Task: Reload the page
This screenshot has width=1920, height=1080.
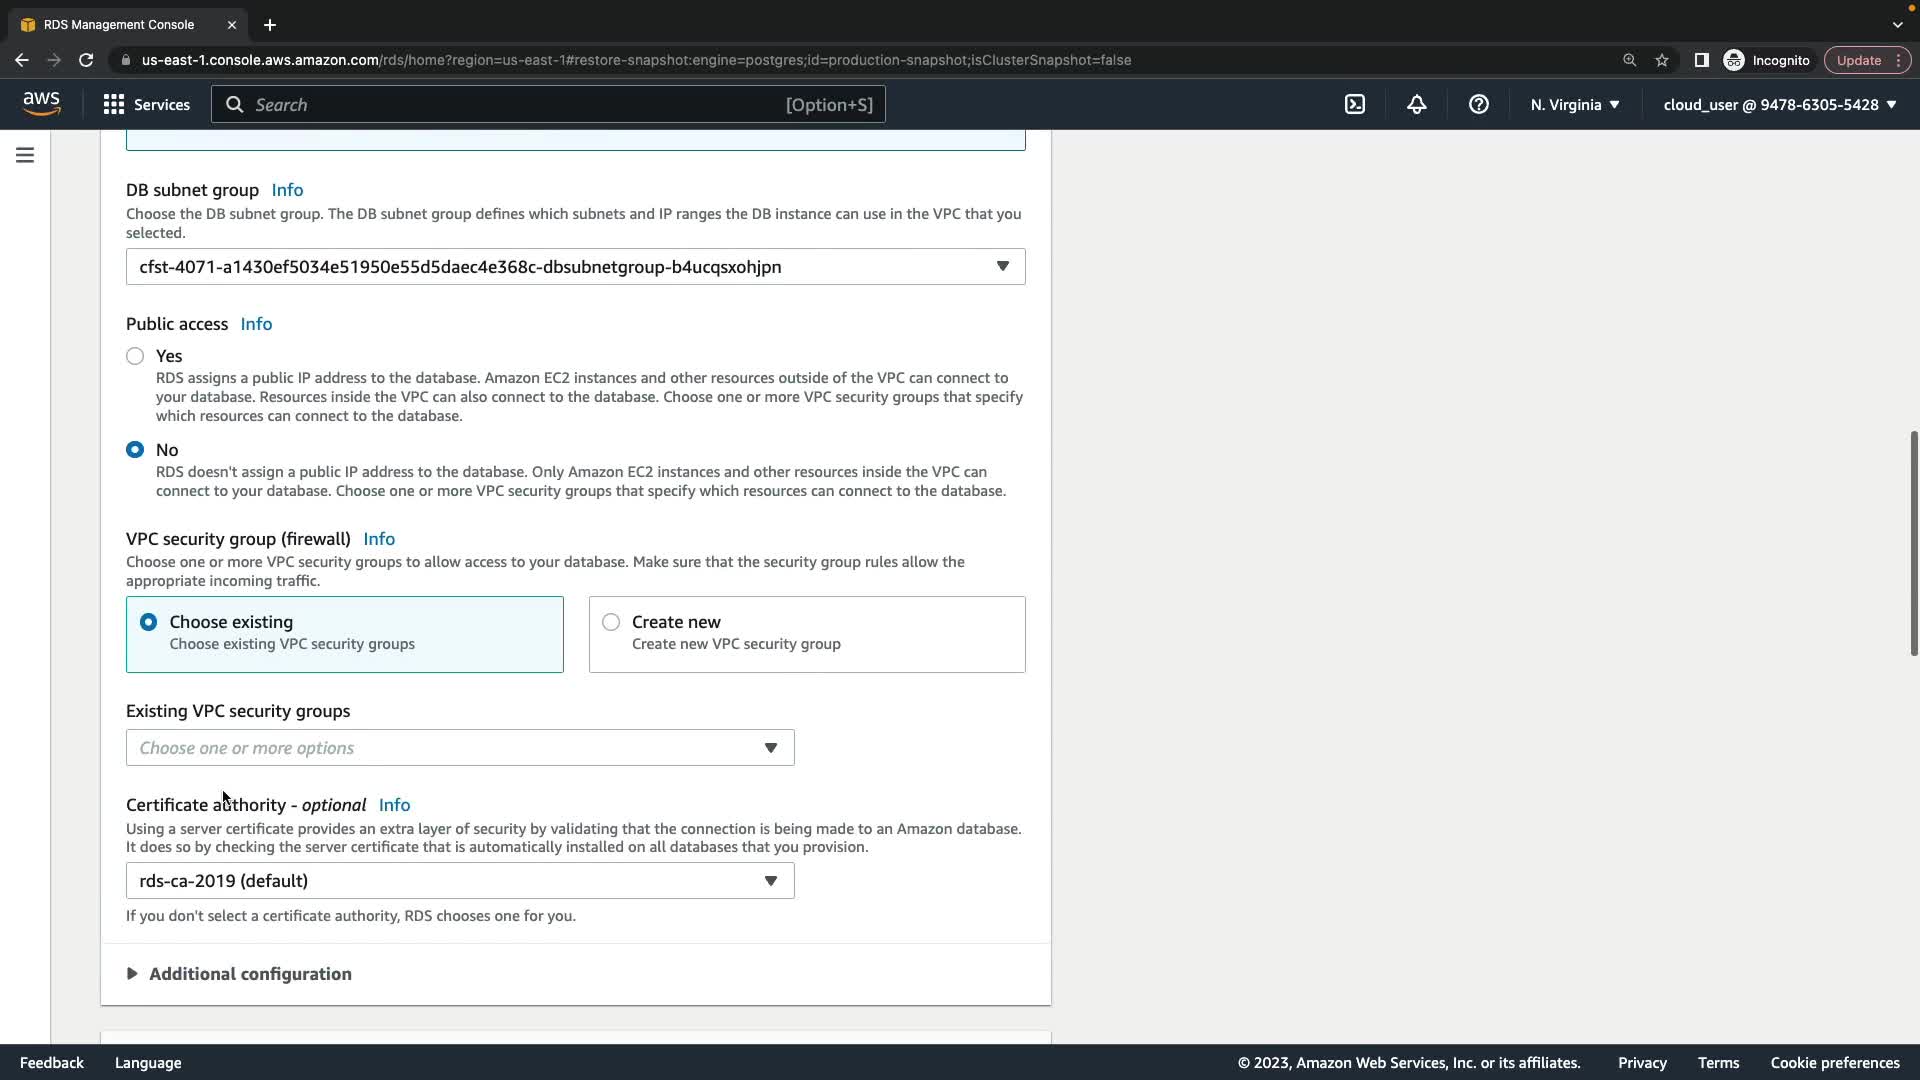Action: pos(86,60)
